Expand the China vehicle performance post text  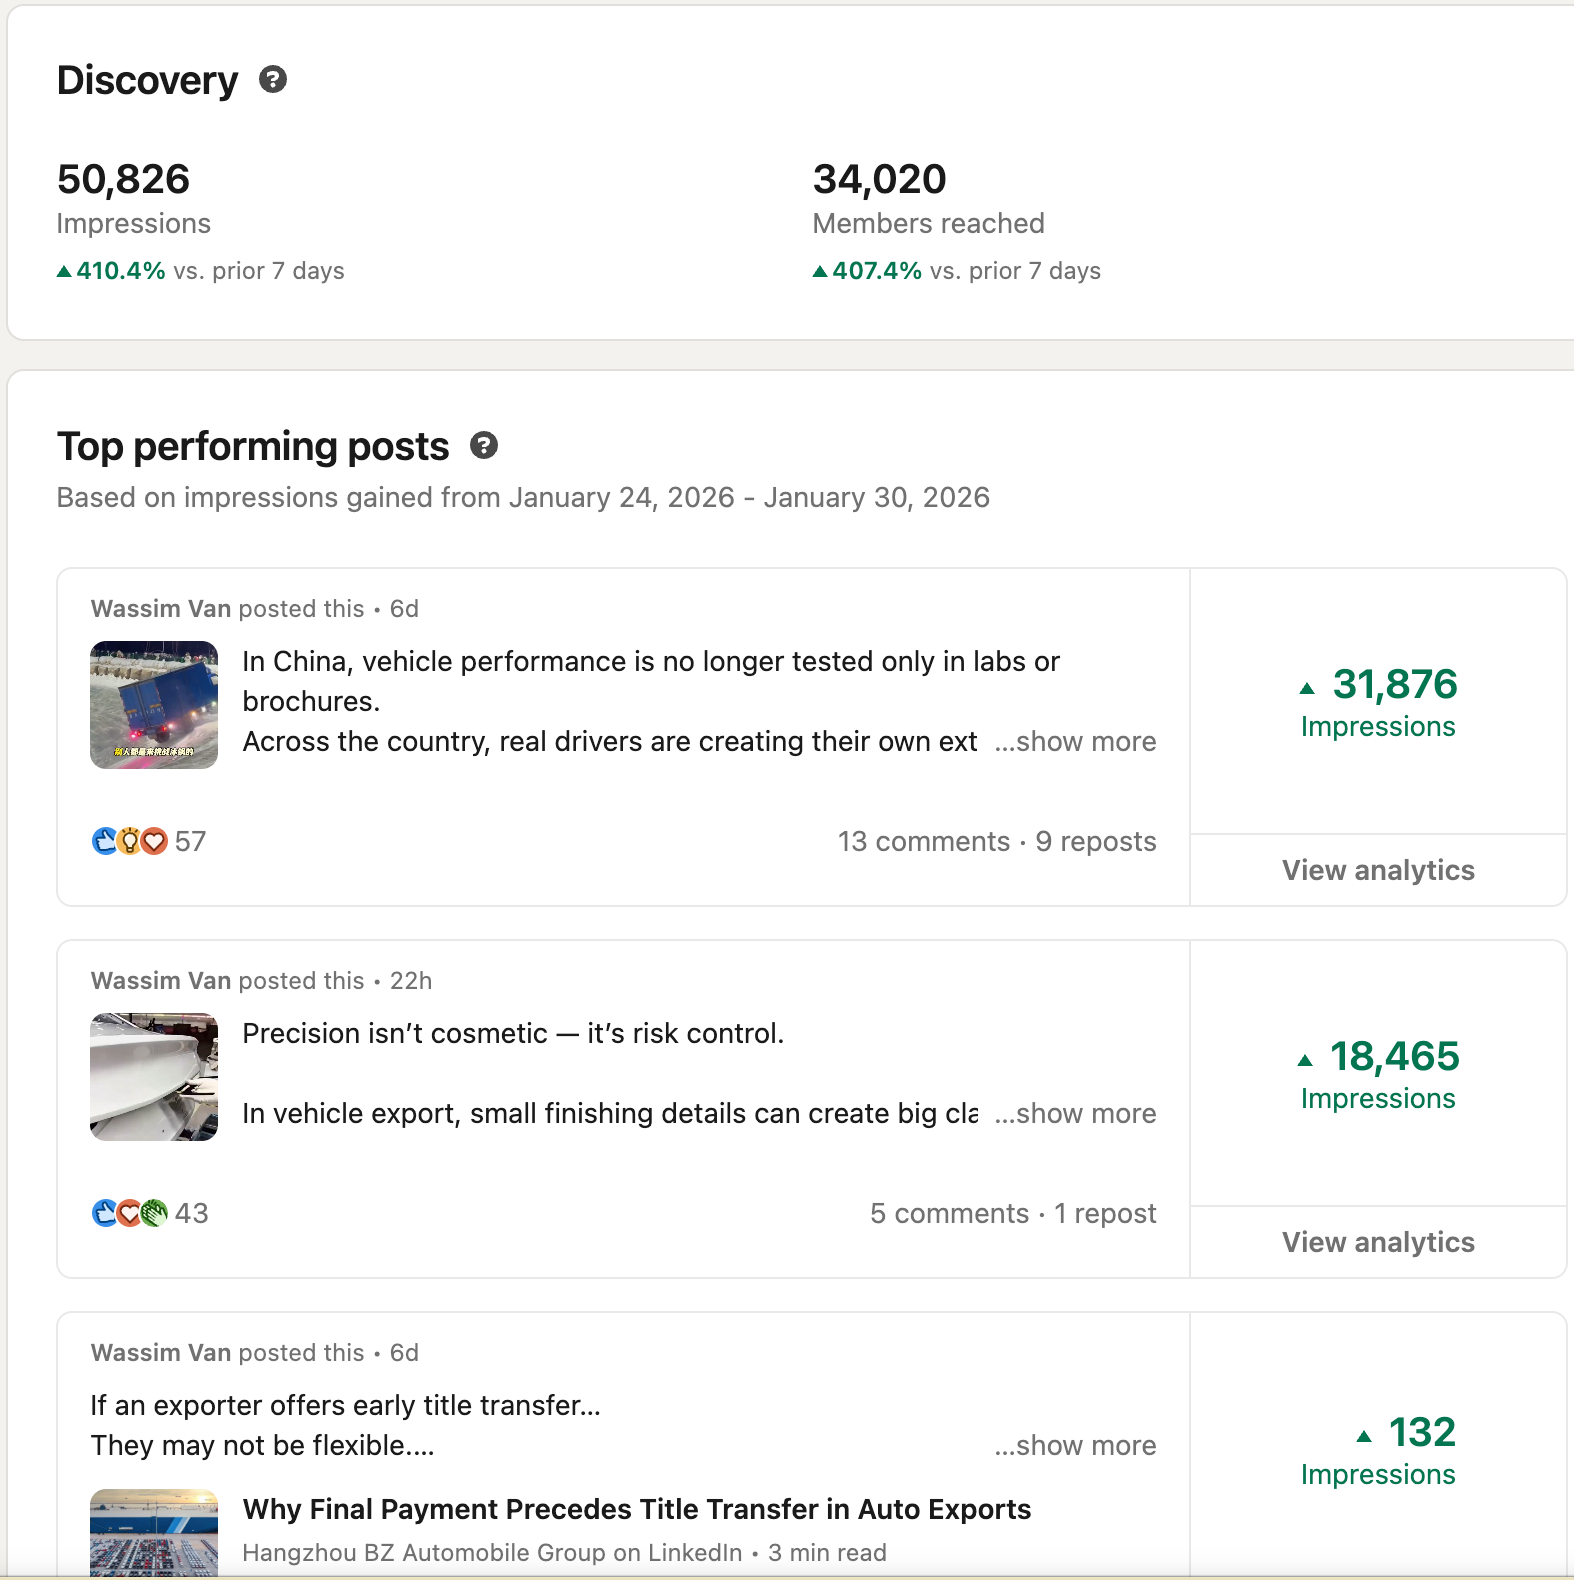(1075, 742)
